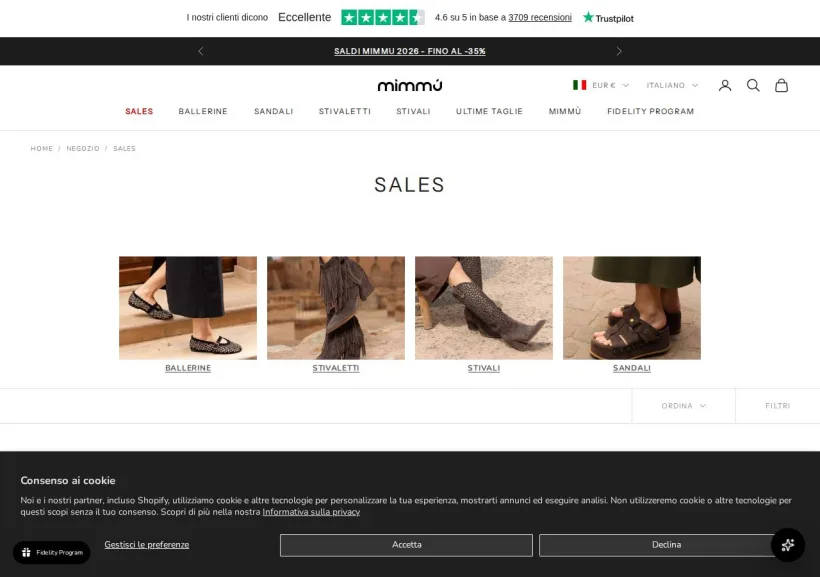820x577 pixels.
Task: Click the Saldi Mimmu 2026 banner link
Action: point(410,51)
